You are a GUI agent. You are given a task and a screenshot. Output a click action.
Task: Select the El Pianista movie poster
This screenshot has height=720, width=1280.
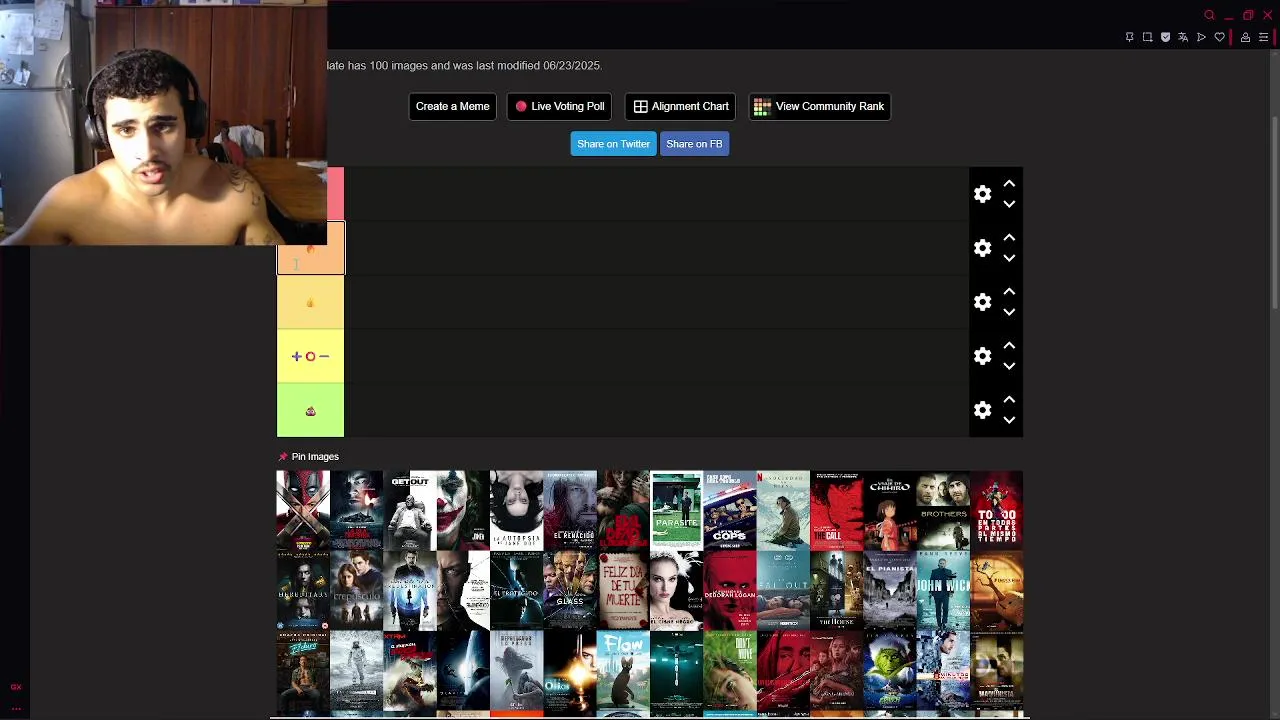tap(890, 590)
